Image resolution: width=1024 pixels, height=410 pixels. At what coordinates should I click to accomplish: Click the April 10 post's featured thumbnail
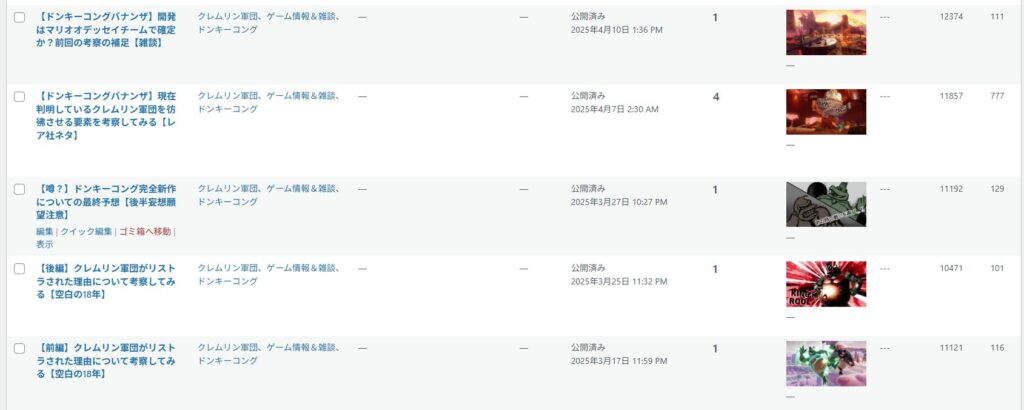[826, 32]
